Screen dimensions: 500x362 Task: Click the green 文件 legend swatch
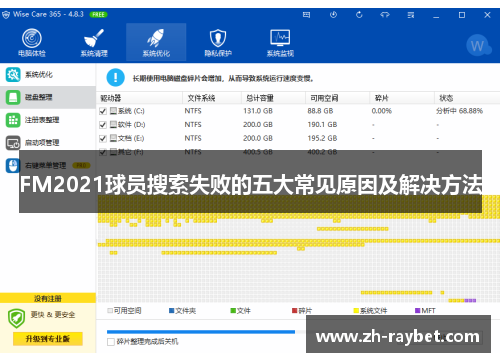coord(233,311)
